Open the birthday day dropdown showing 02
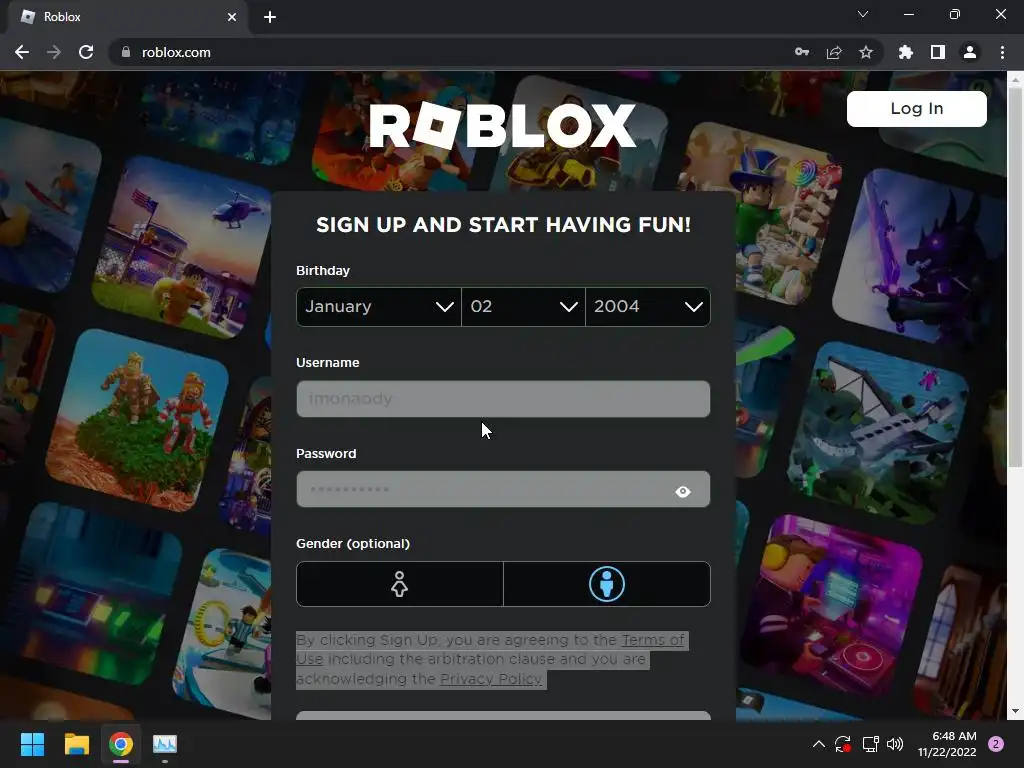1024x768 pixels. (523, 306)
